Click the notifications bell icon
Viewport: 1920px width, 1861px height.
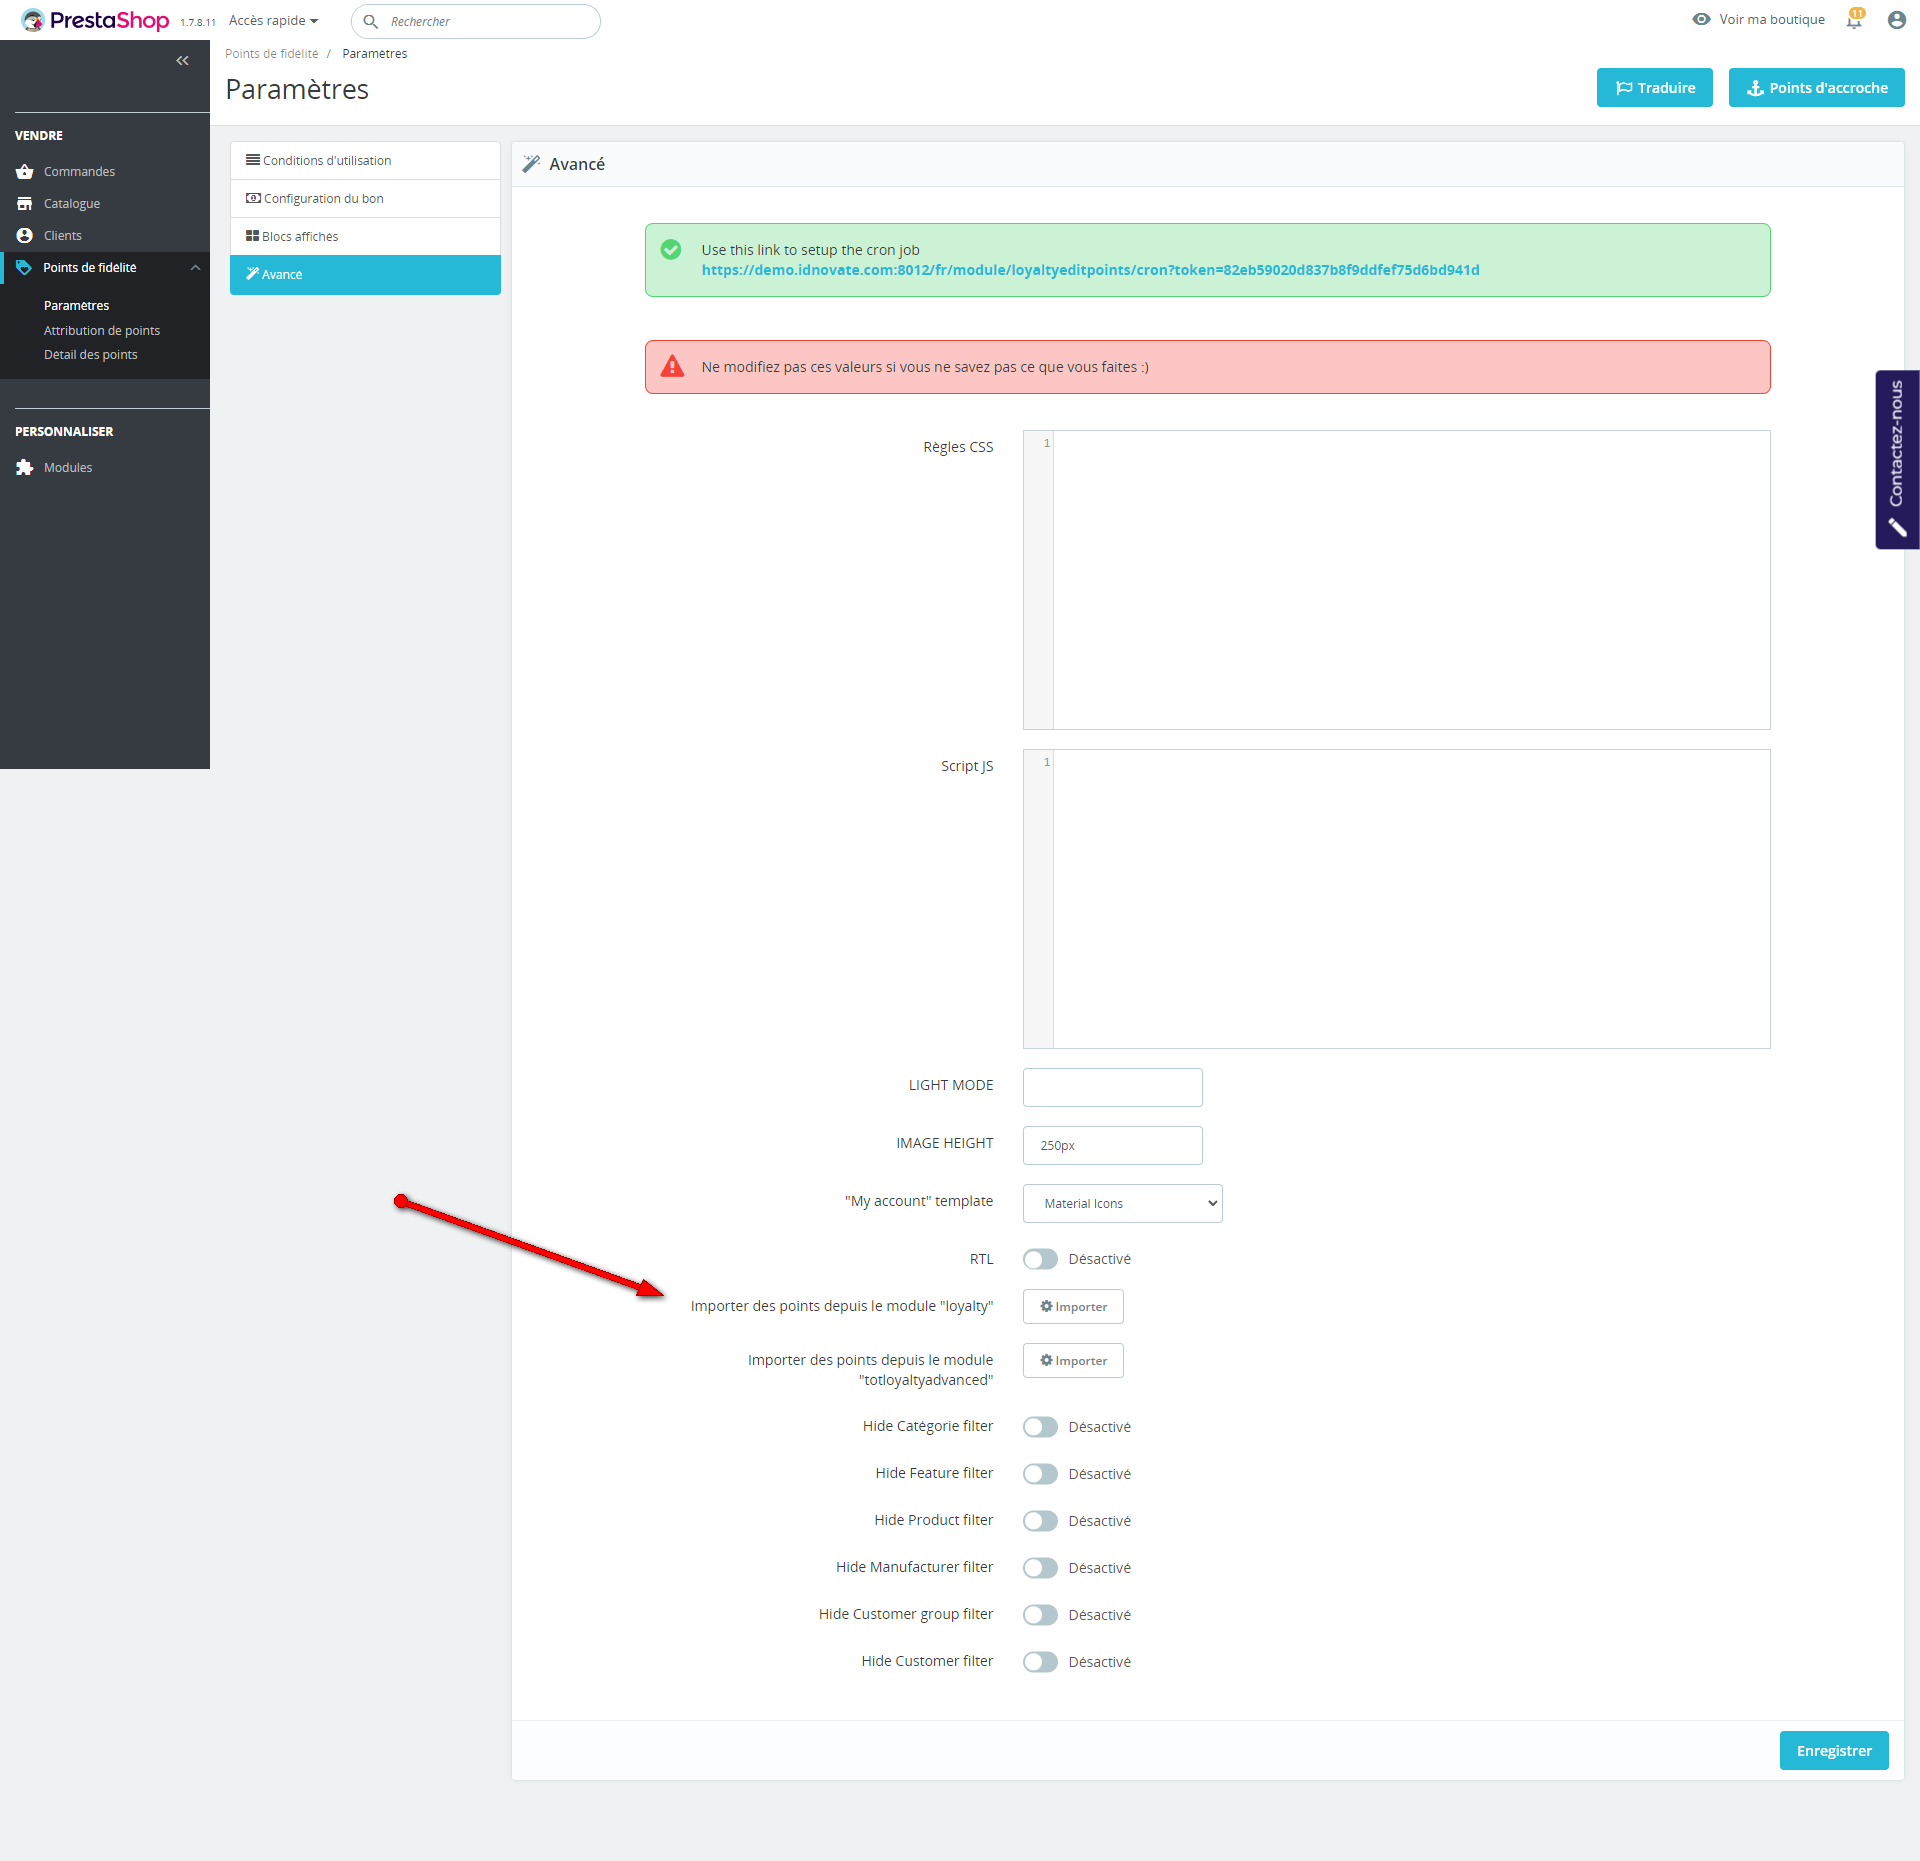[1854, 20]
